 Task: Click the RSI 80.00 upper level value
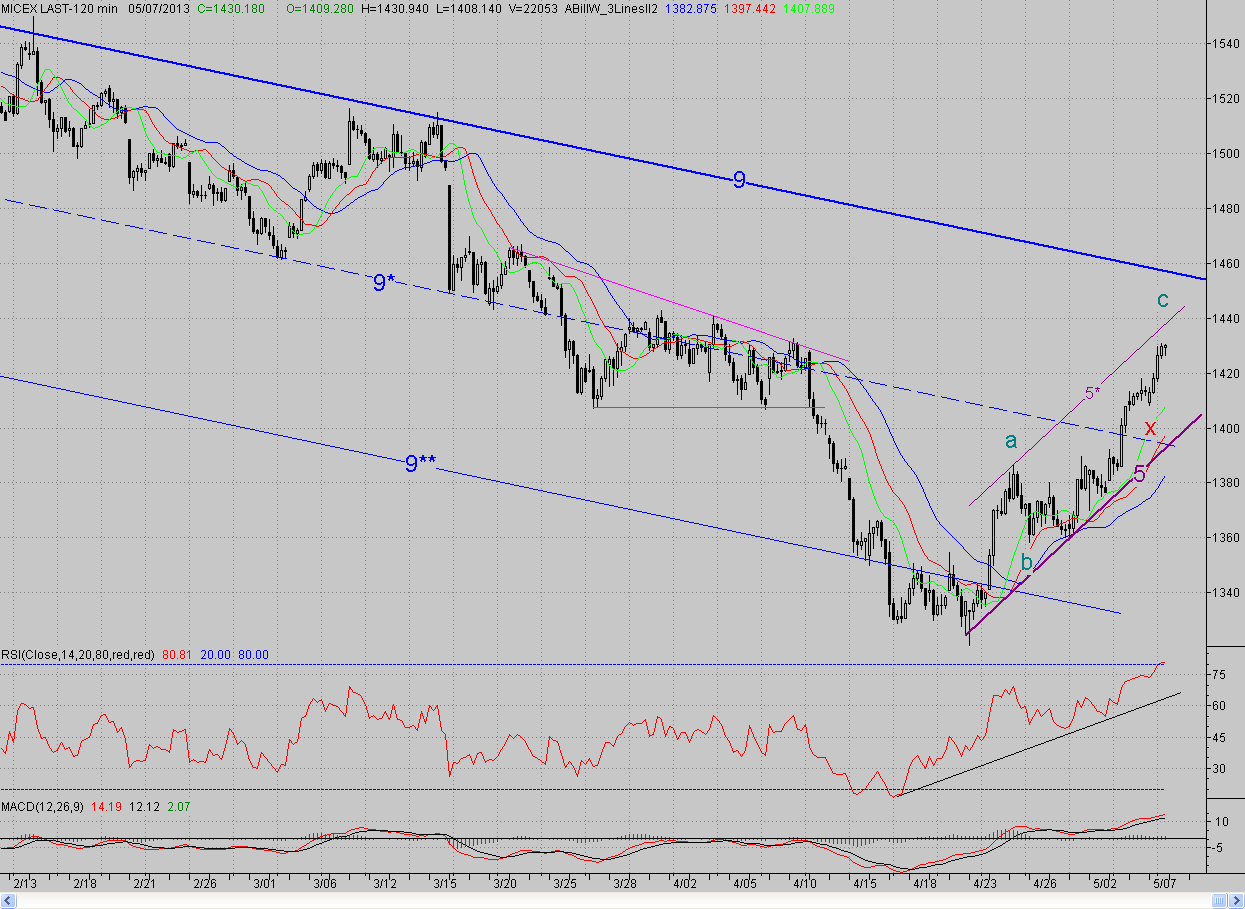[x=252, y=655]
